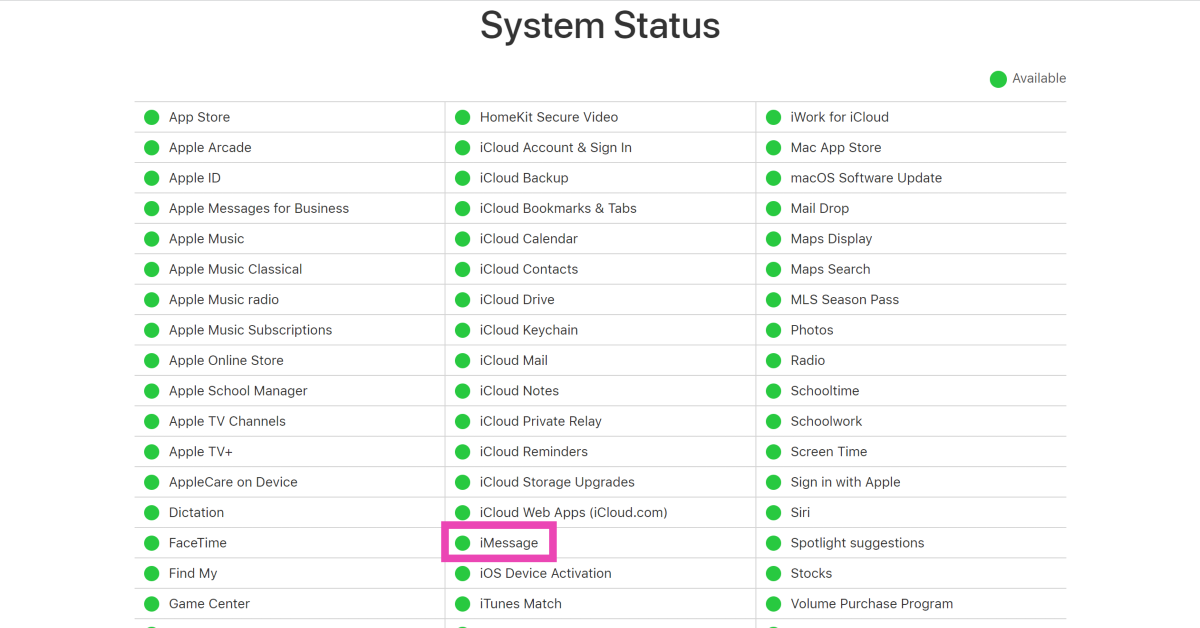This screenshot has width=1200, height=628.
Task: Click the iCloud Keychain label
Action: [x=529, y=330]
